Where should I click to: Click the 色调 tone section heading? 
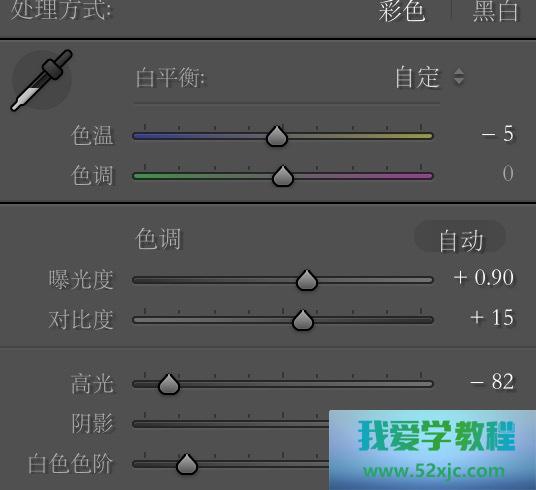(158, 238)
